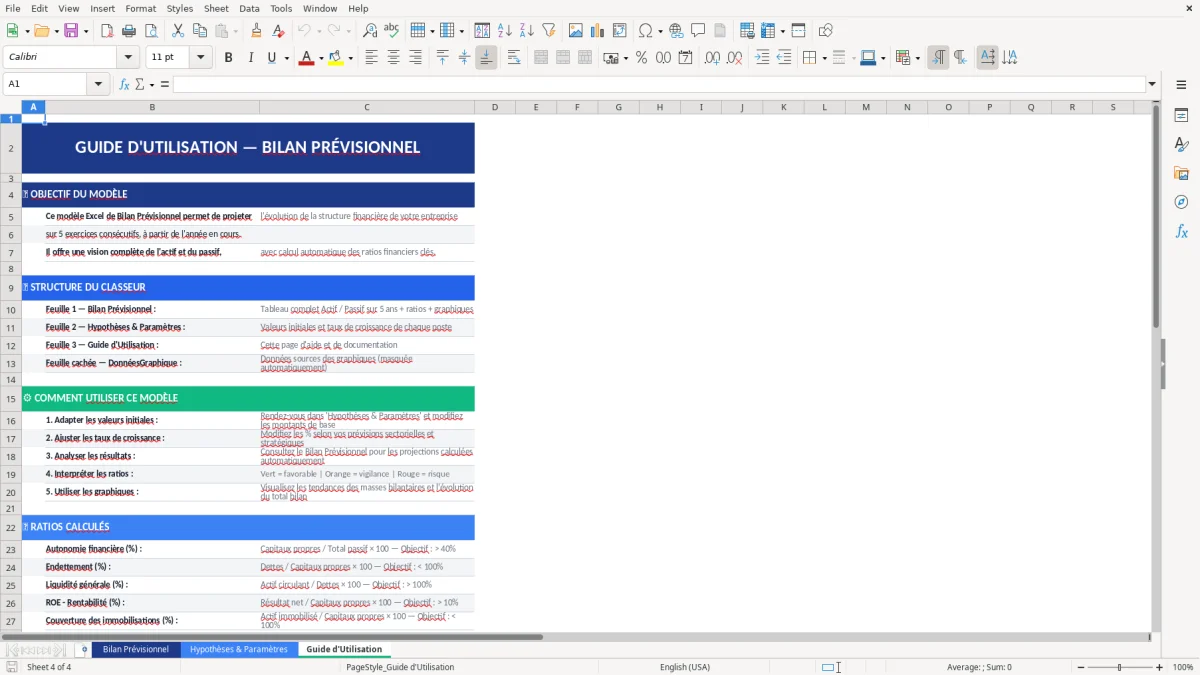Select the highlighting color swatch
Image resolution: width=1200 pixels, height=675 pixels.
(336, 57)
